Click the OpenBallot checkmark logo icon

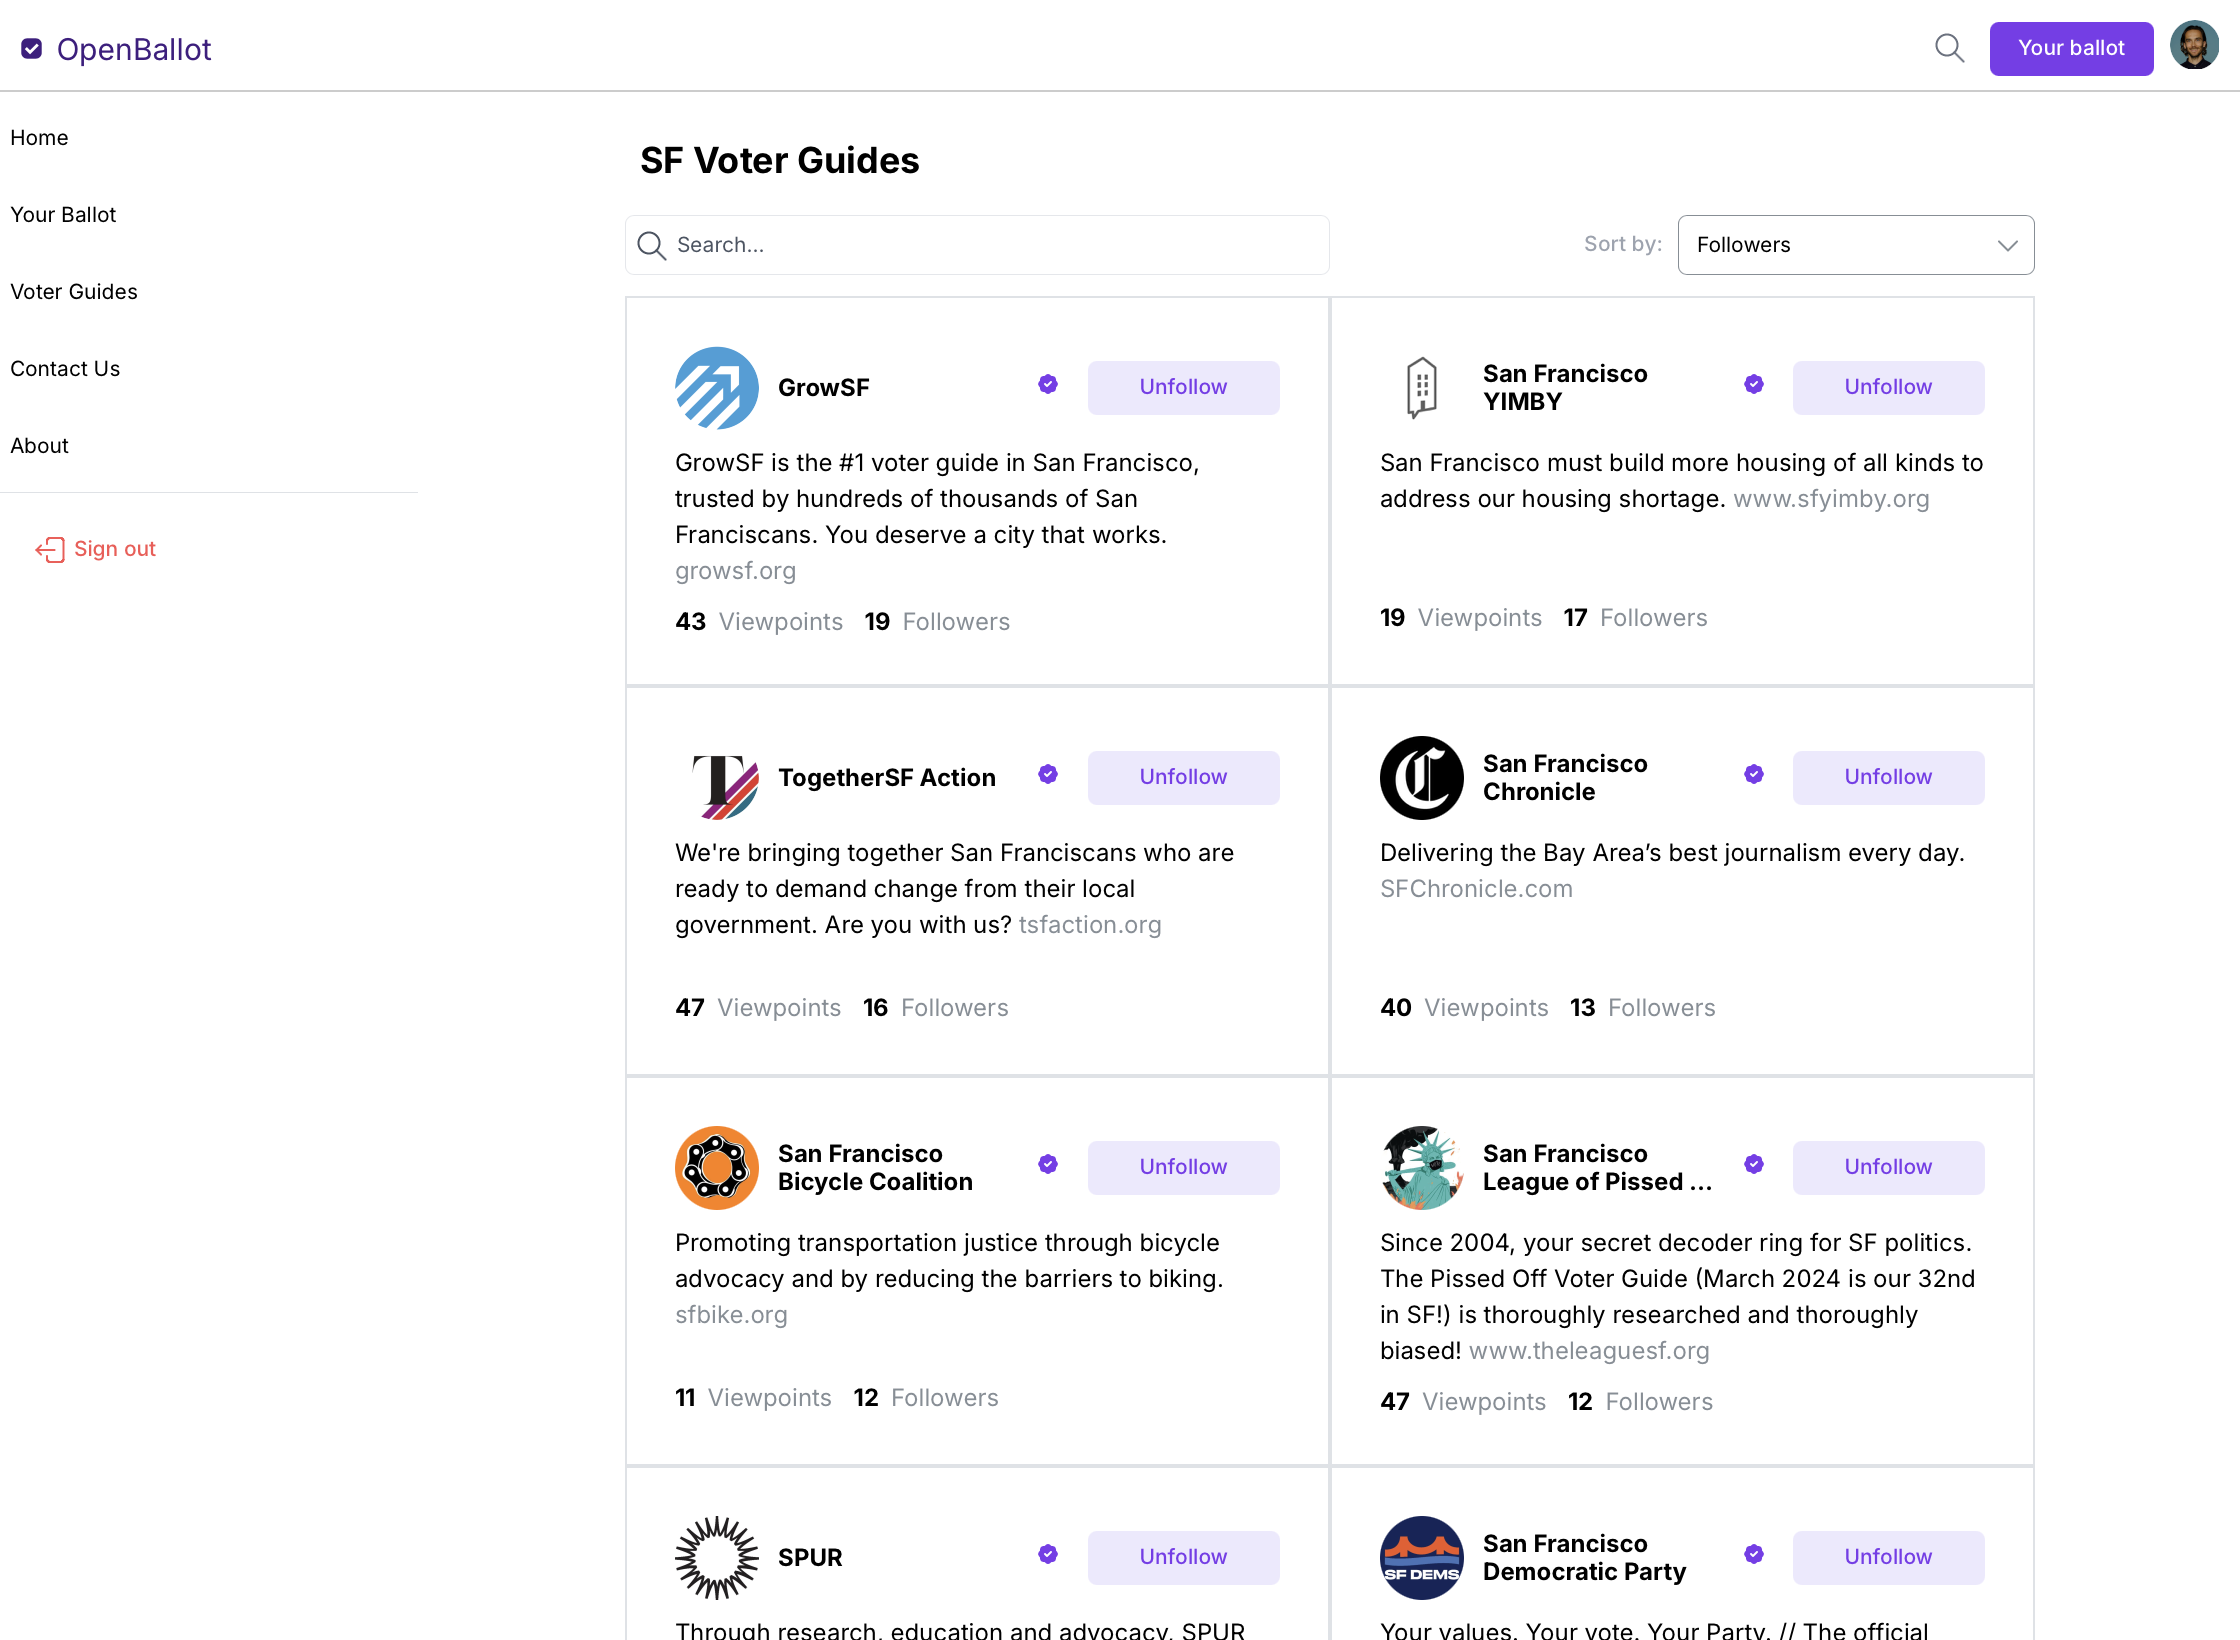[x=32, y=49]
